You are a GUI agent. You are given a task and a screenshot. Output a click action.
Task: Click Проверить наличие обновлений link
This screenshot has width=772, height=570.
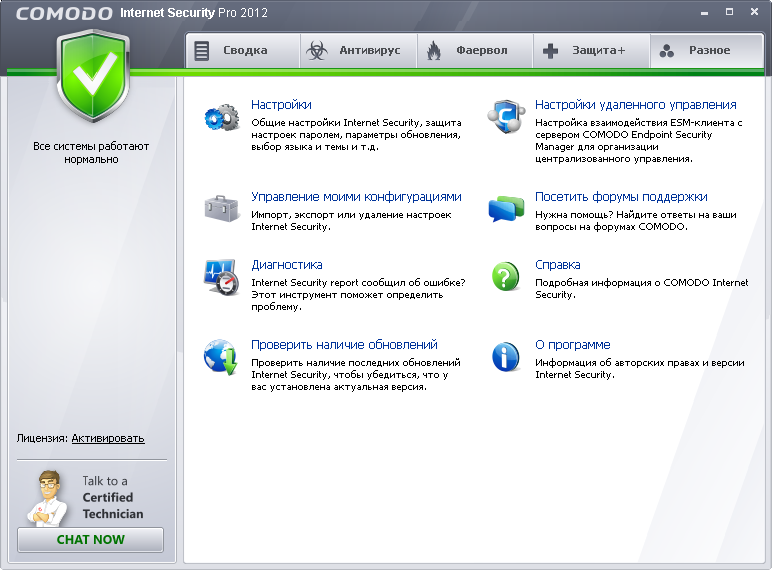(344, 345)
